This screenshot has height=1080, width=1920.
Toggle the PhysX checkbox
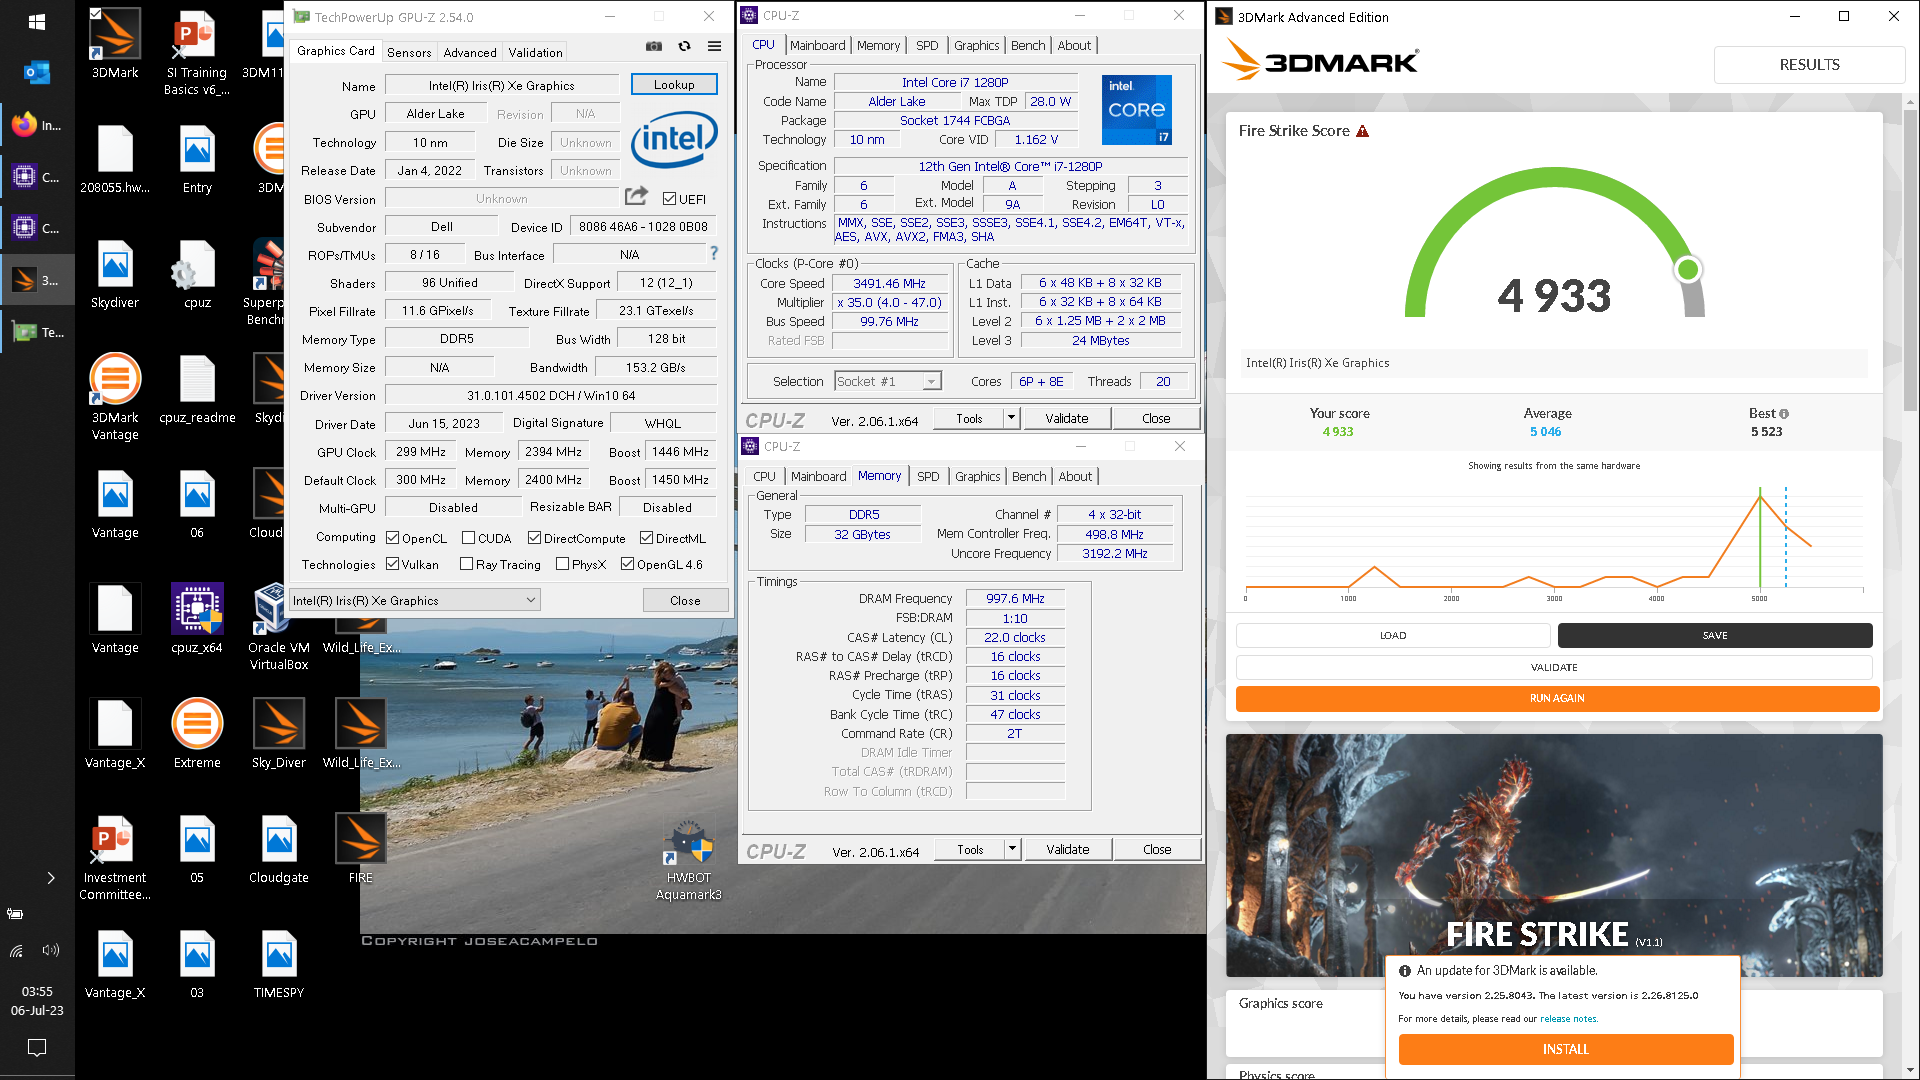(562, 564)
